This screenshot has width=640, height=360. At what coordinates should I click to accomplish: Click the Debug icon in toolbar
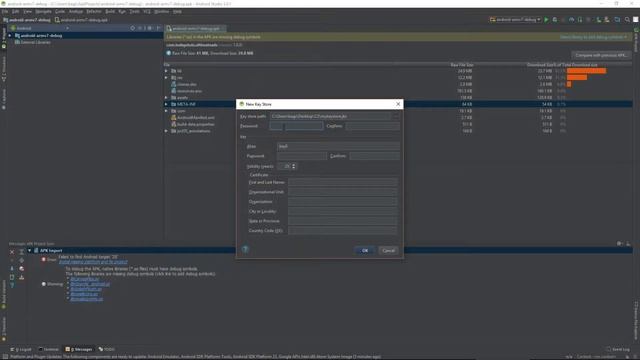555,20
